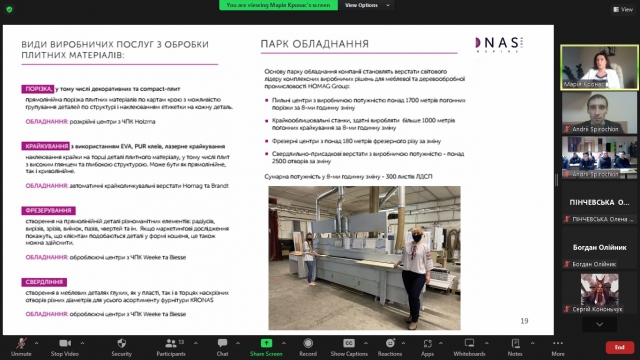640x360 pixels.
Task: Open audio options arrow next to Unmute
Action: 36,344
